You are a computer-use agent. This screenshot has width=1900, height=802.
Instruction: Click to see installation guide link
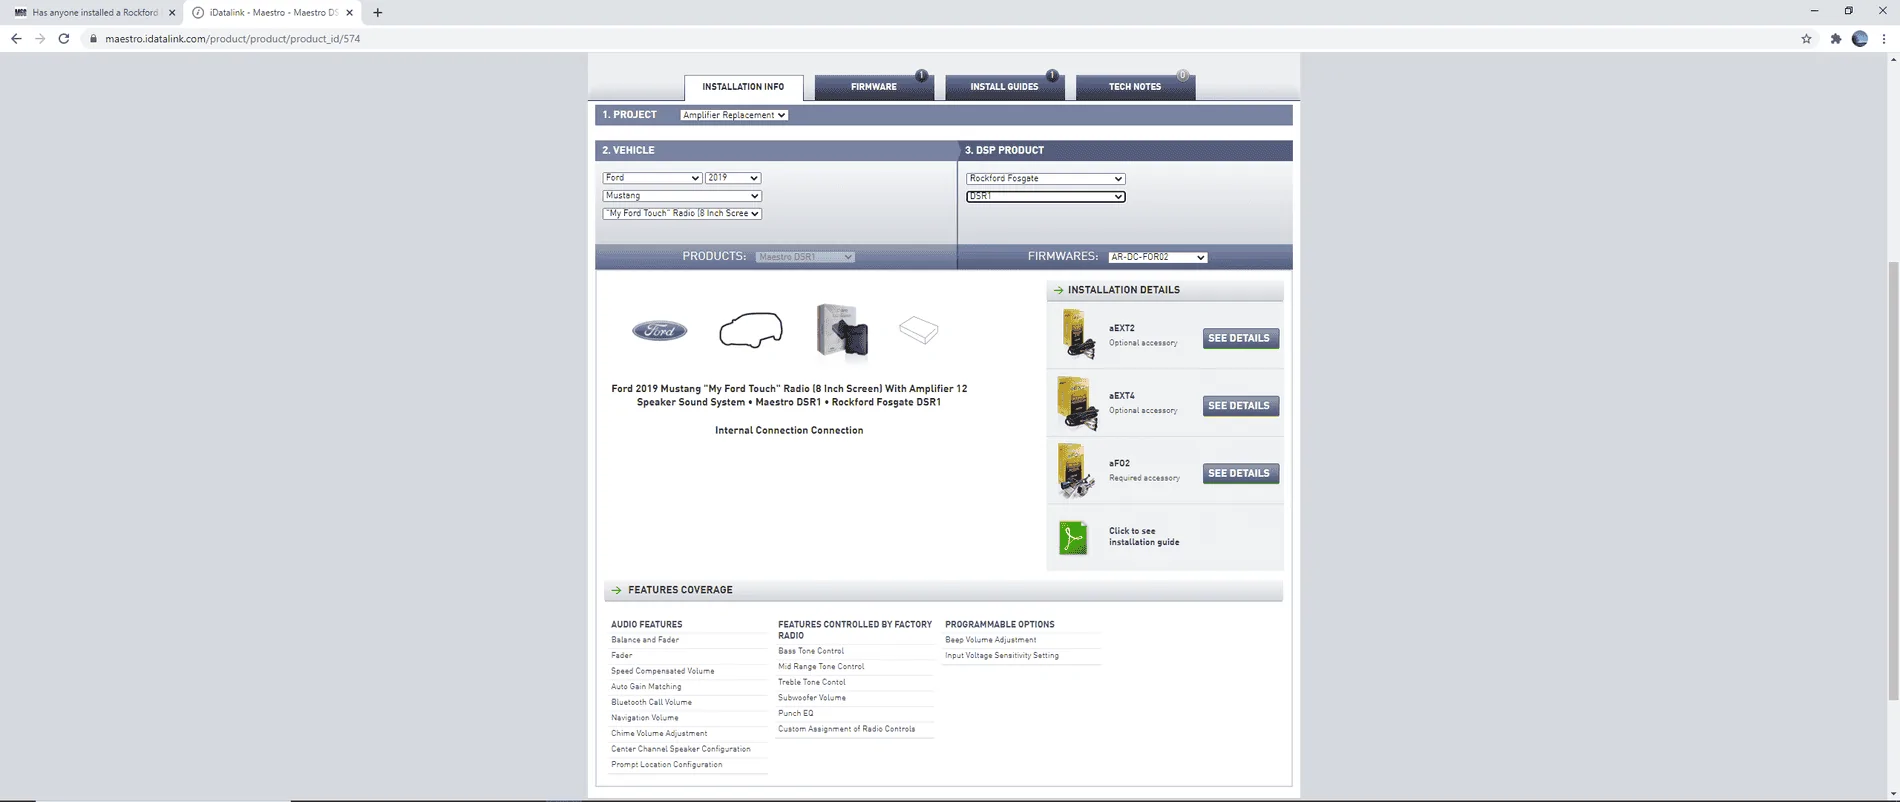1144,537
